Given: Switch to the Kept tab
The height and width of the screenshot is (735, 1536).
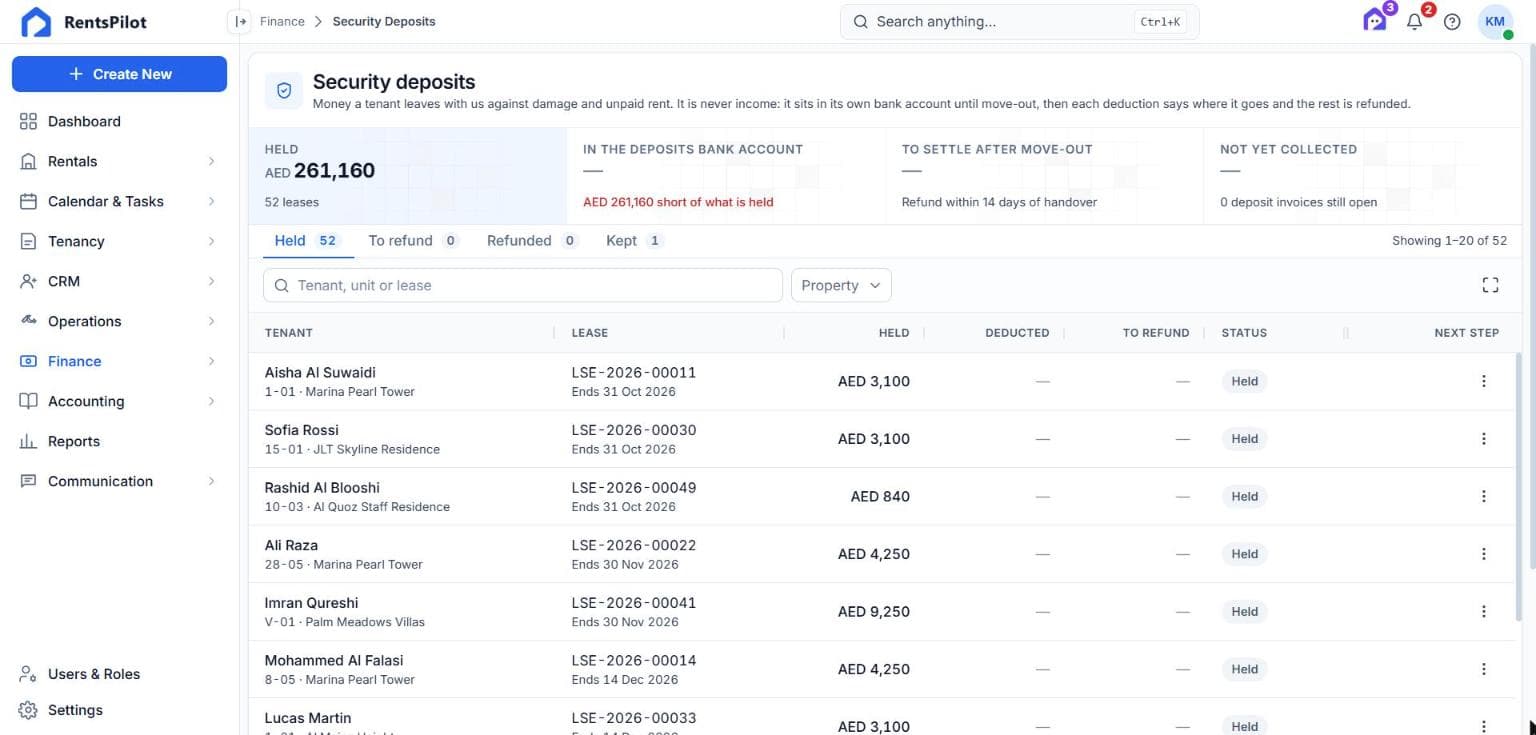Looking at the screenshot, I should (x=634, y=240).
